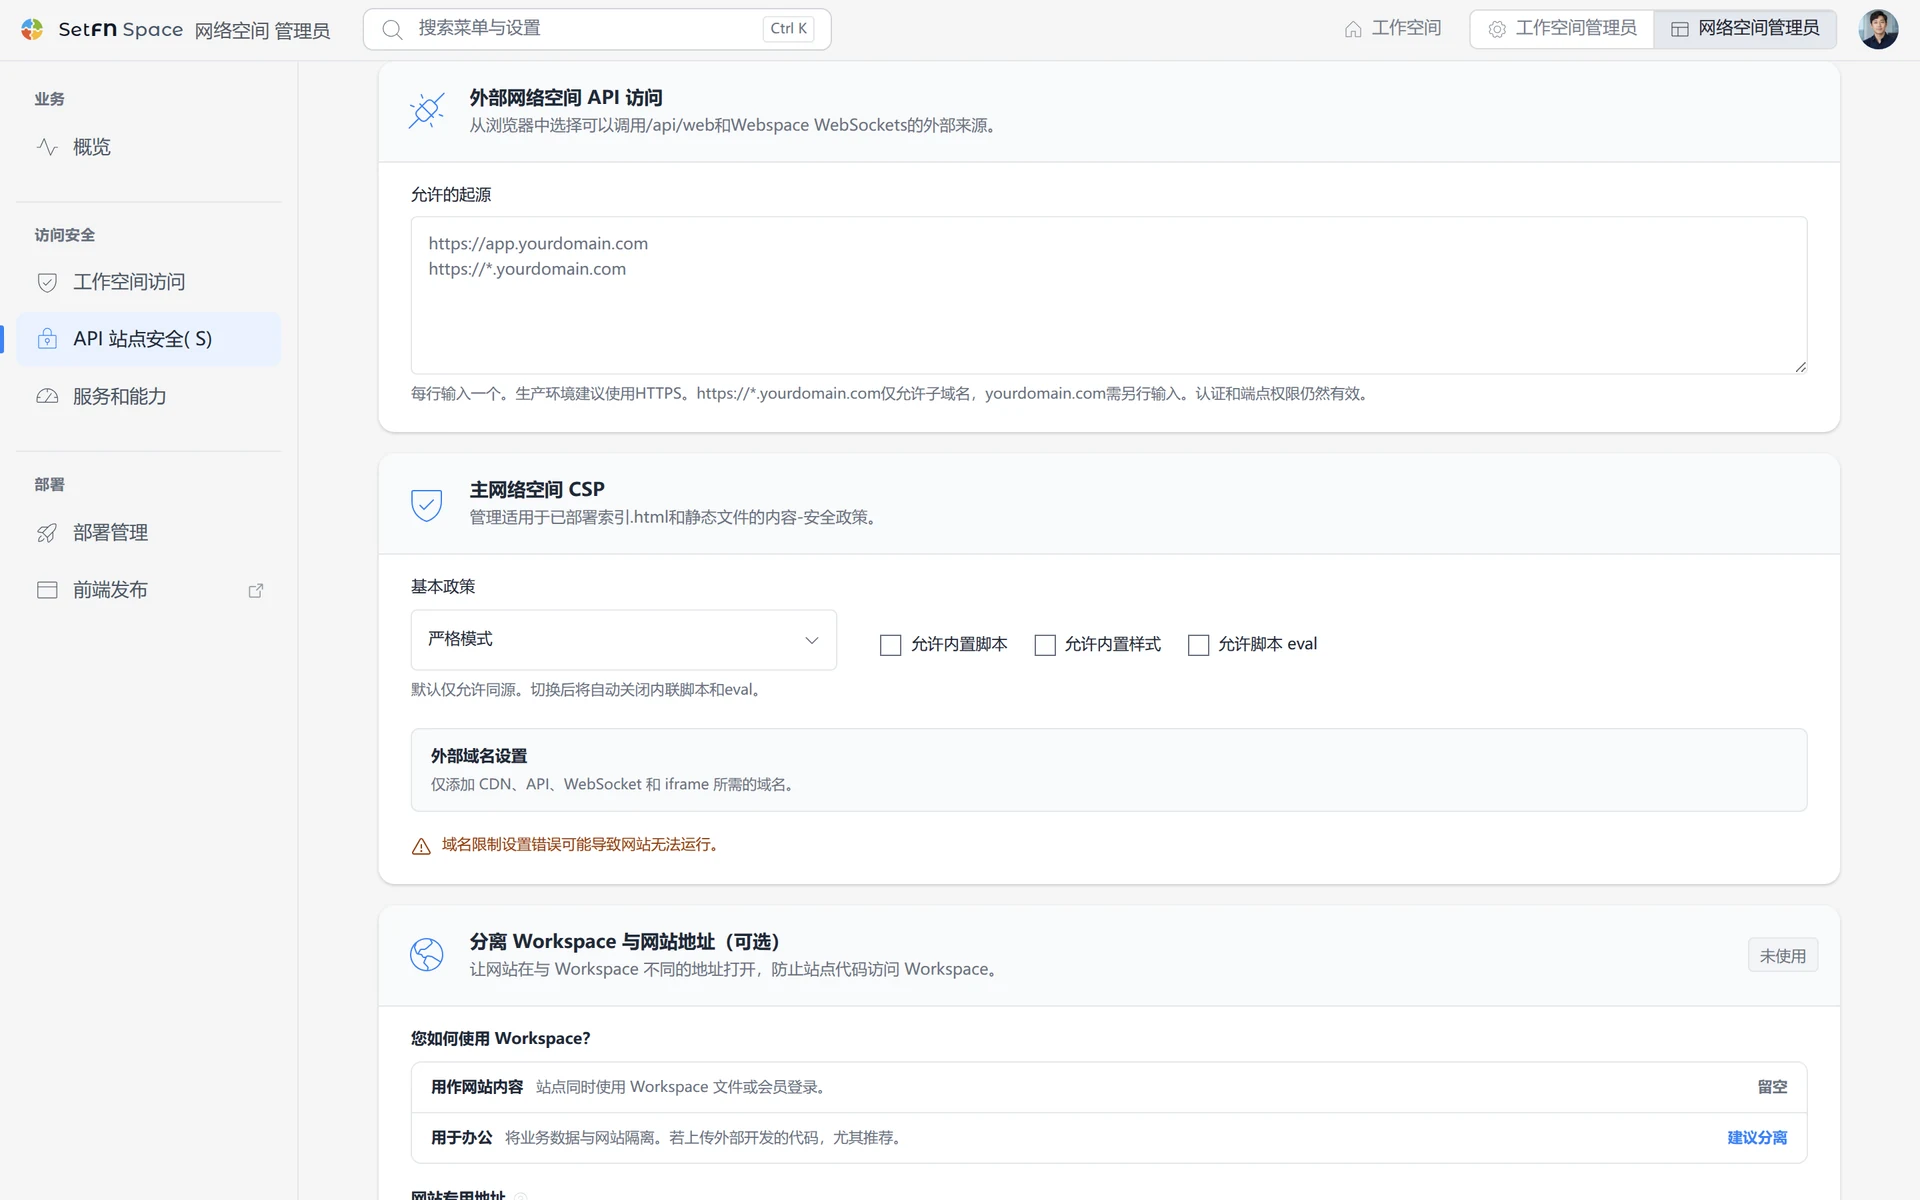Open the 工作空间访问 sidebar item

(x=149, y=282)
